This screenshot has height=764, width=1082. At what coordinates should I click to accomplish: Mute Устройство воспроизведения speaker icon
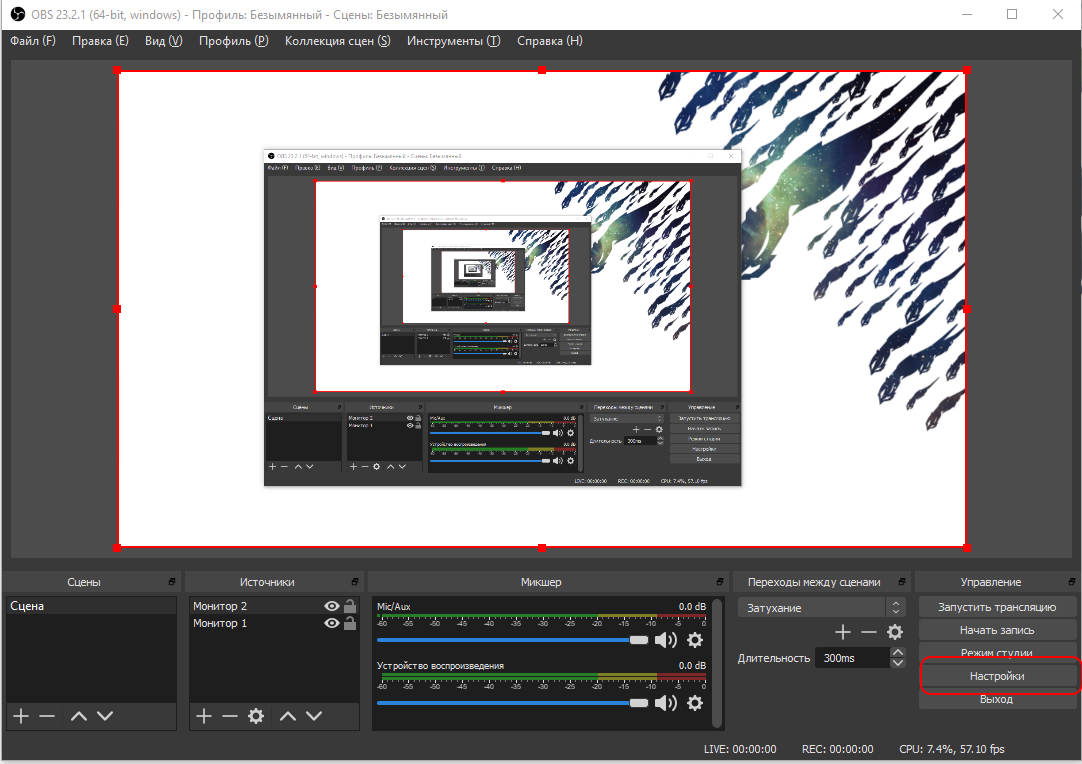[x=666, y=703]
